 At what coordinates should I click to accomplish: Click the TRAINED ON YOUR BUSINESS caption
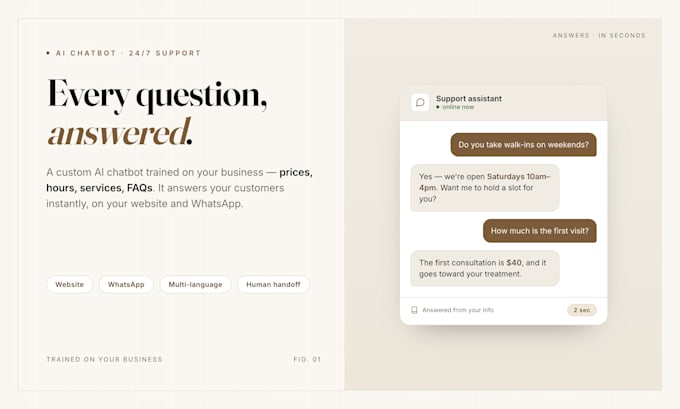(x=105, y=360)
